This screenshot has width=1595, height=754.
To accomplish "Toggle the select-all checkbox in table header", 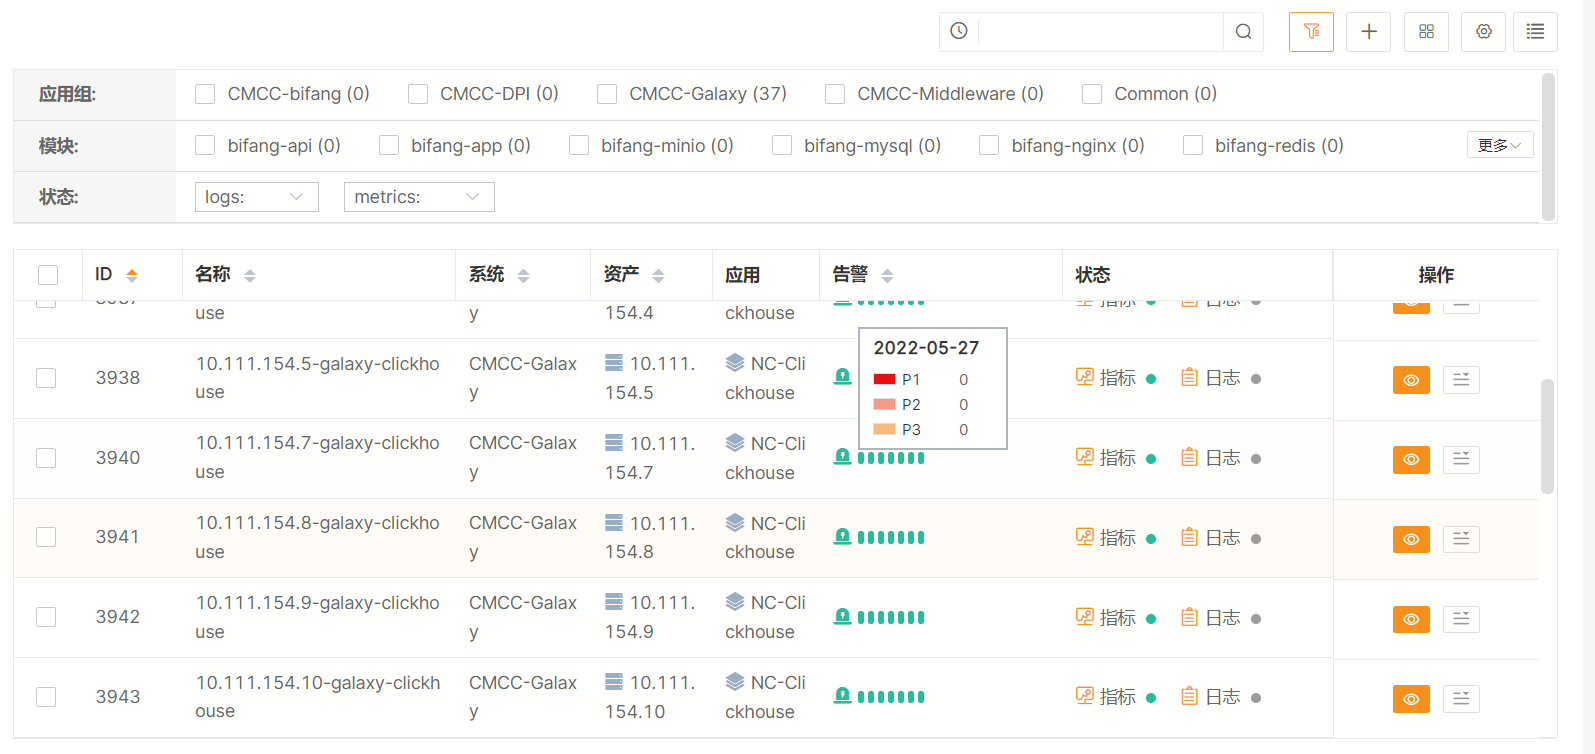I will (x=48, y=275).
